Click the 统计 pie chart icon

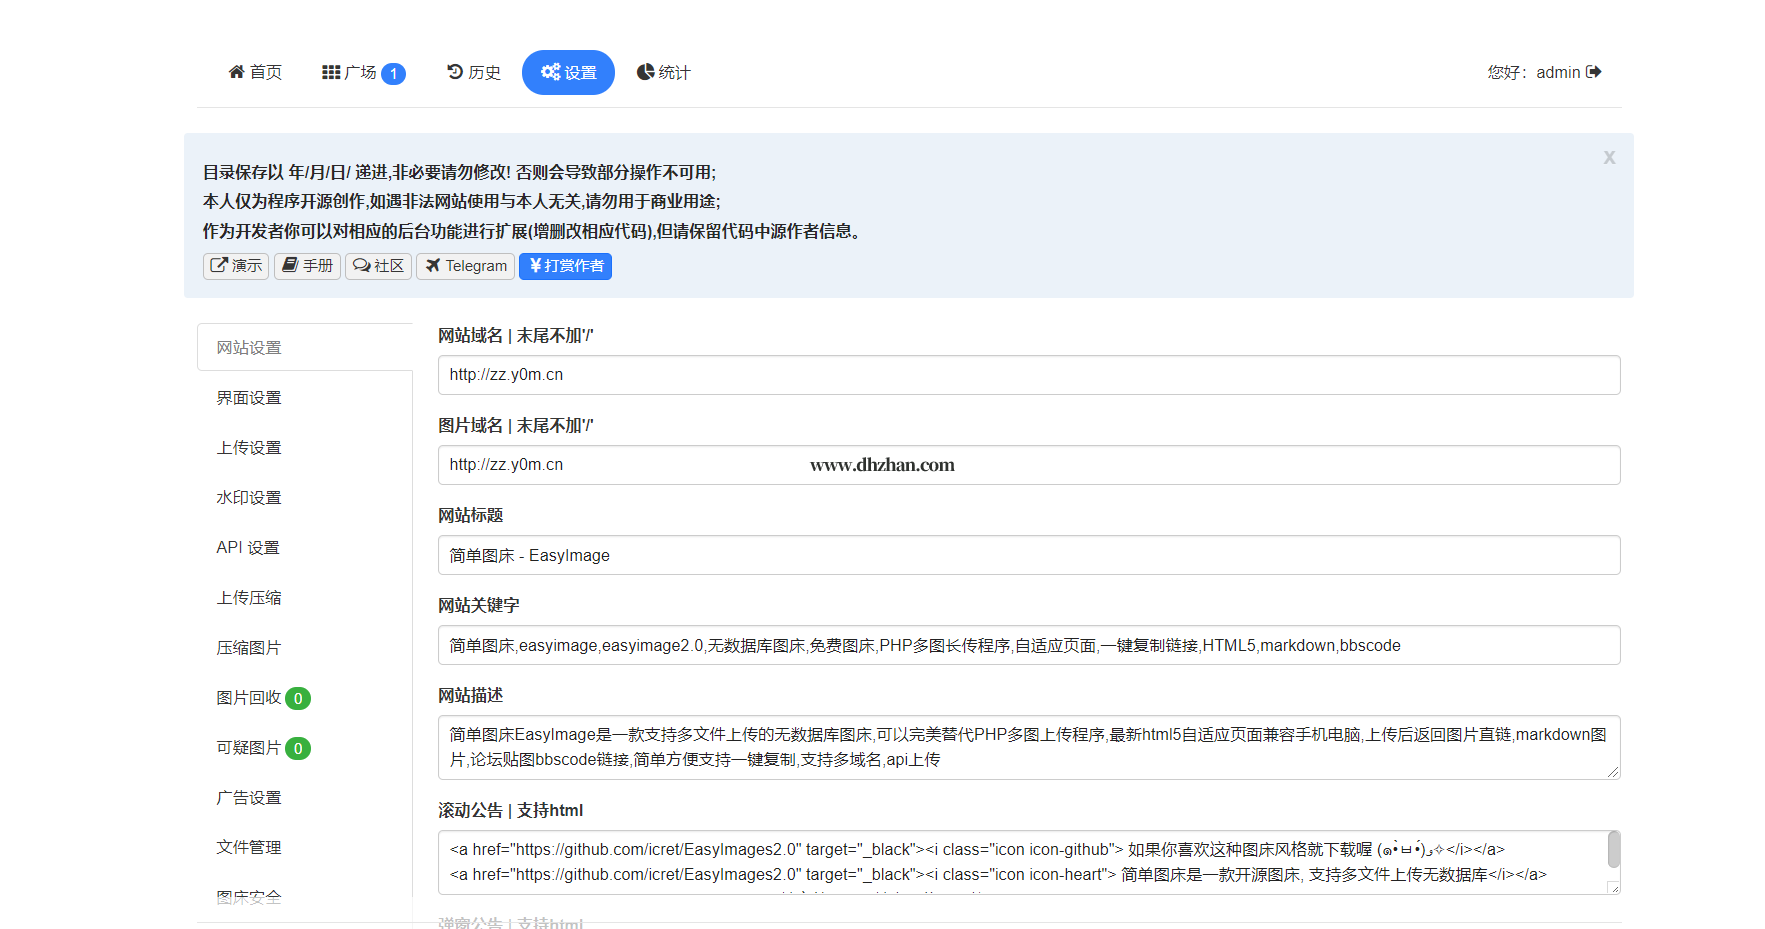point(646,72)
